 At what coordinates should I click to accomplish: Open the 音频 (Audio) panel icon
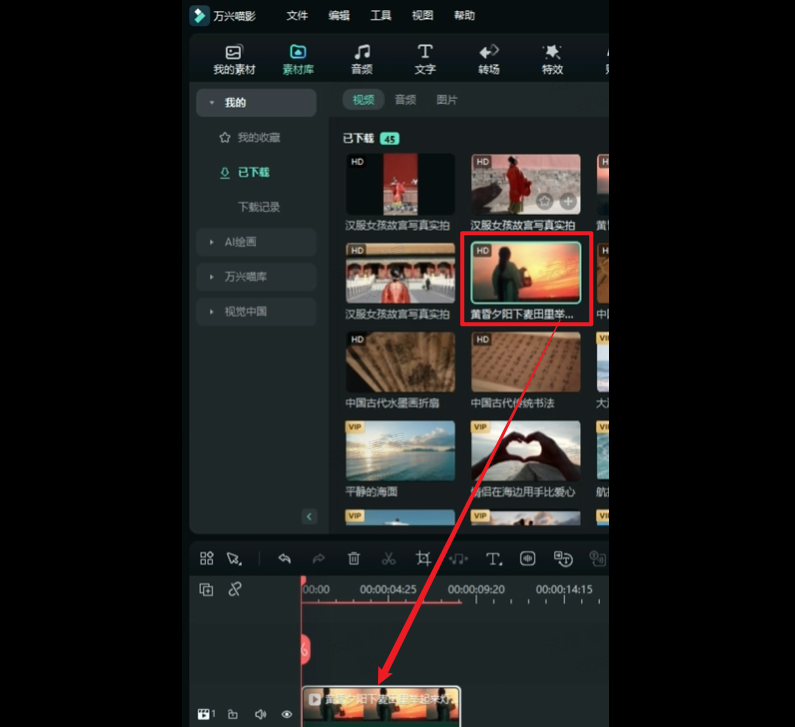point(362,58)
